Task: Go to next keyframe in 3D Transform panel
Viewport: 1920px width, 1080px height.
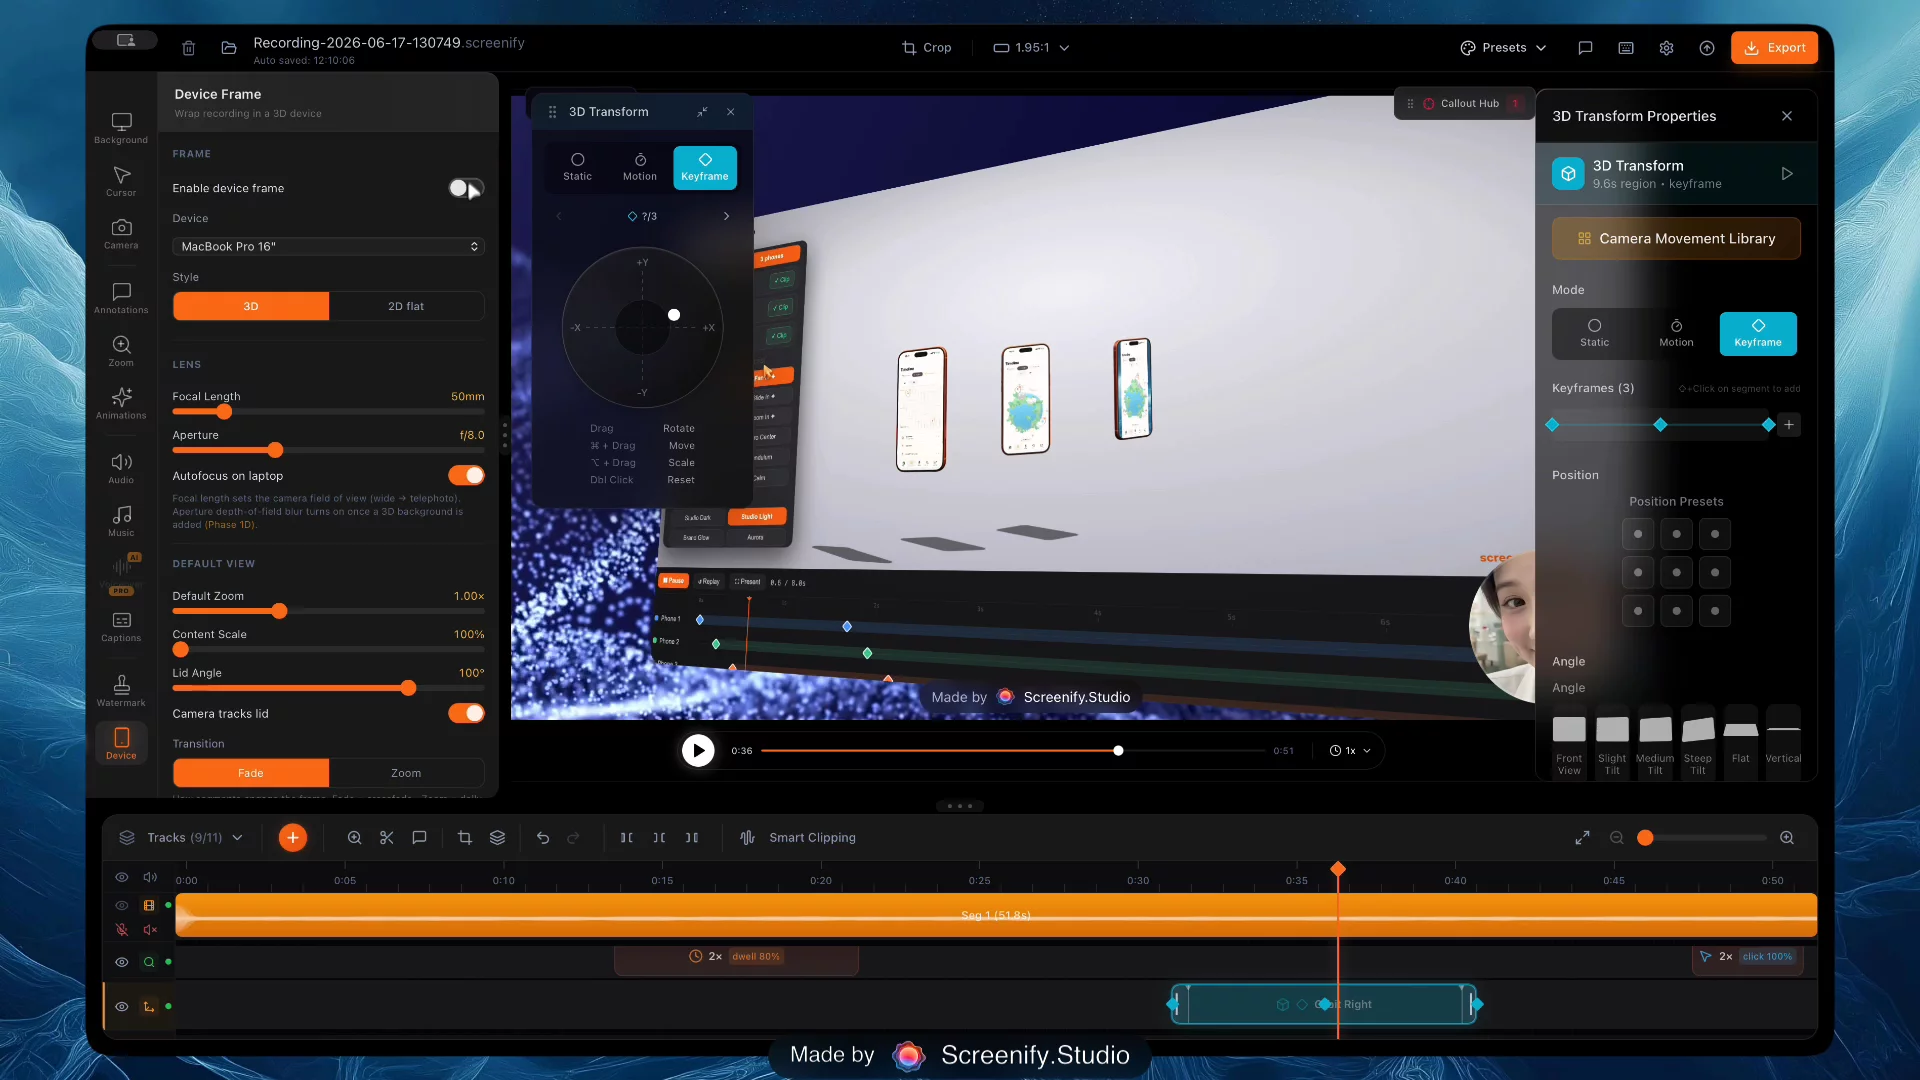Action: 727,216
